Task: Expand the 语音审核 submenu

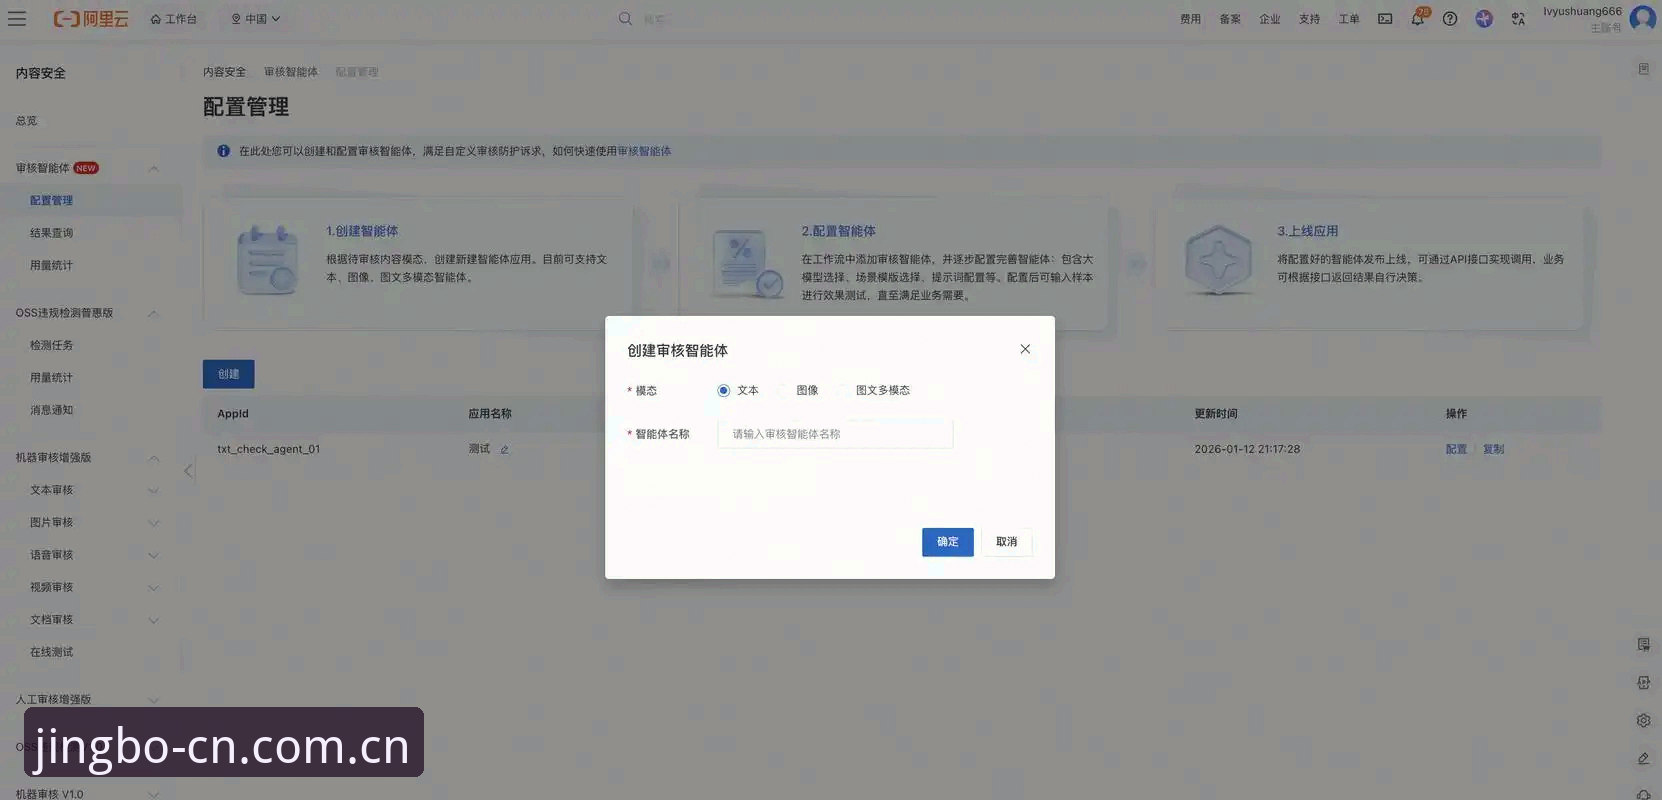Action: tap(153, 555)
